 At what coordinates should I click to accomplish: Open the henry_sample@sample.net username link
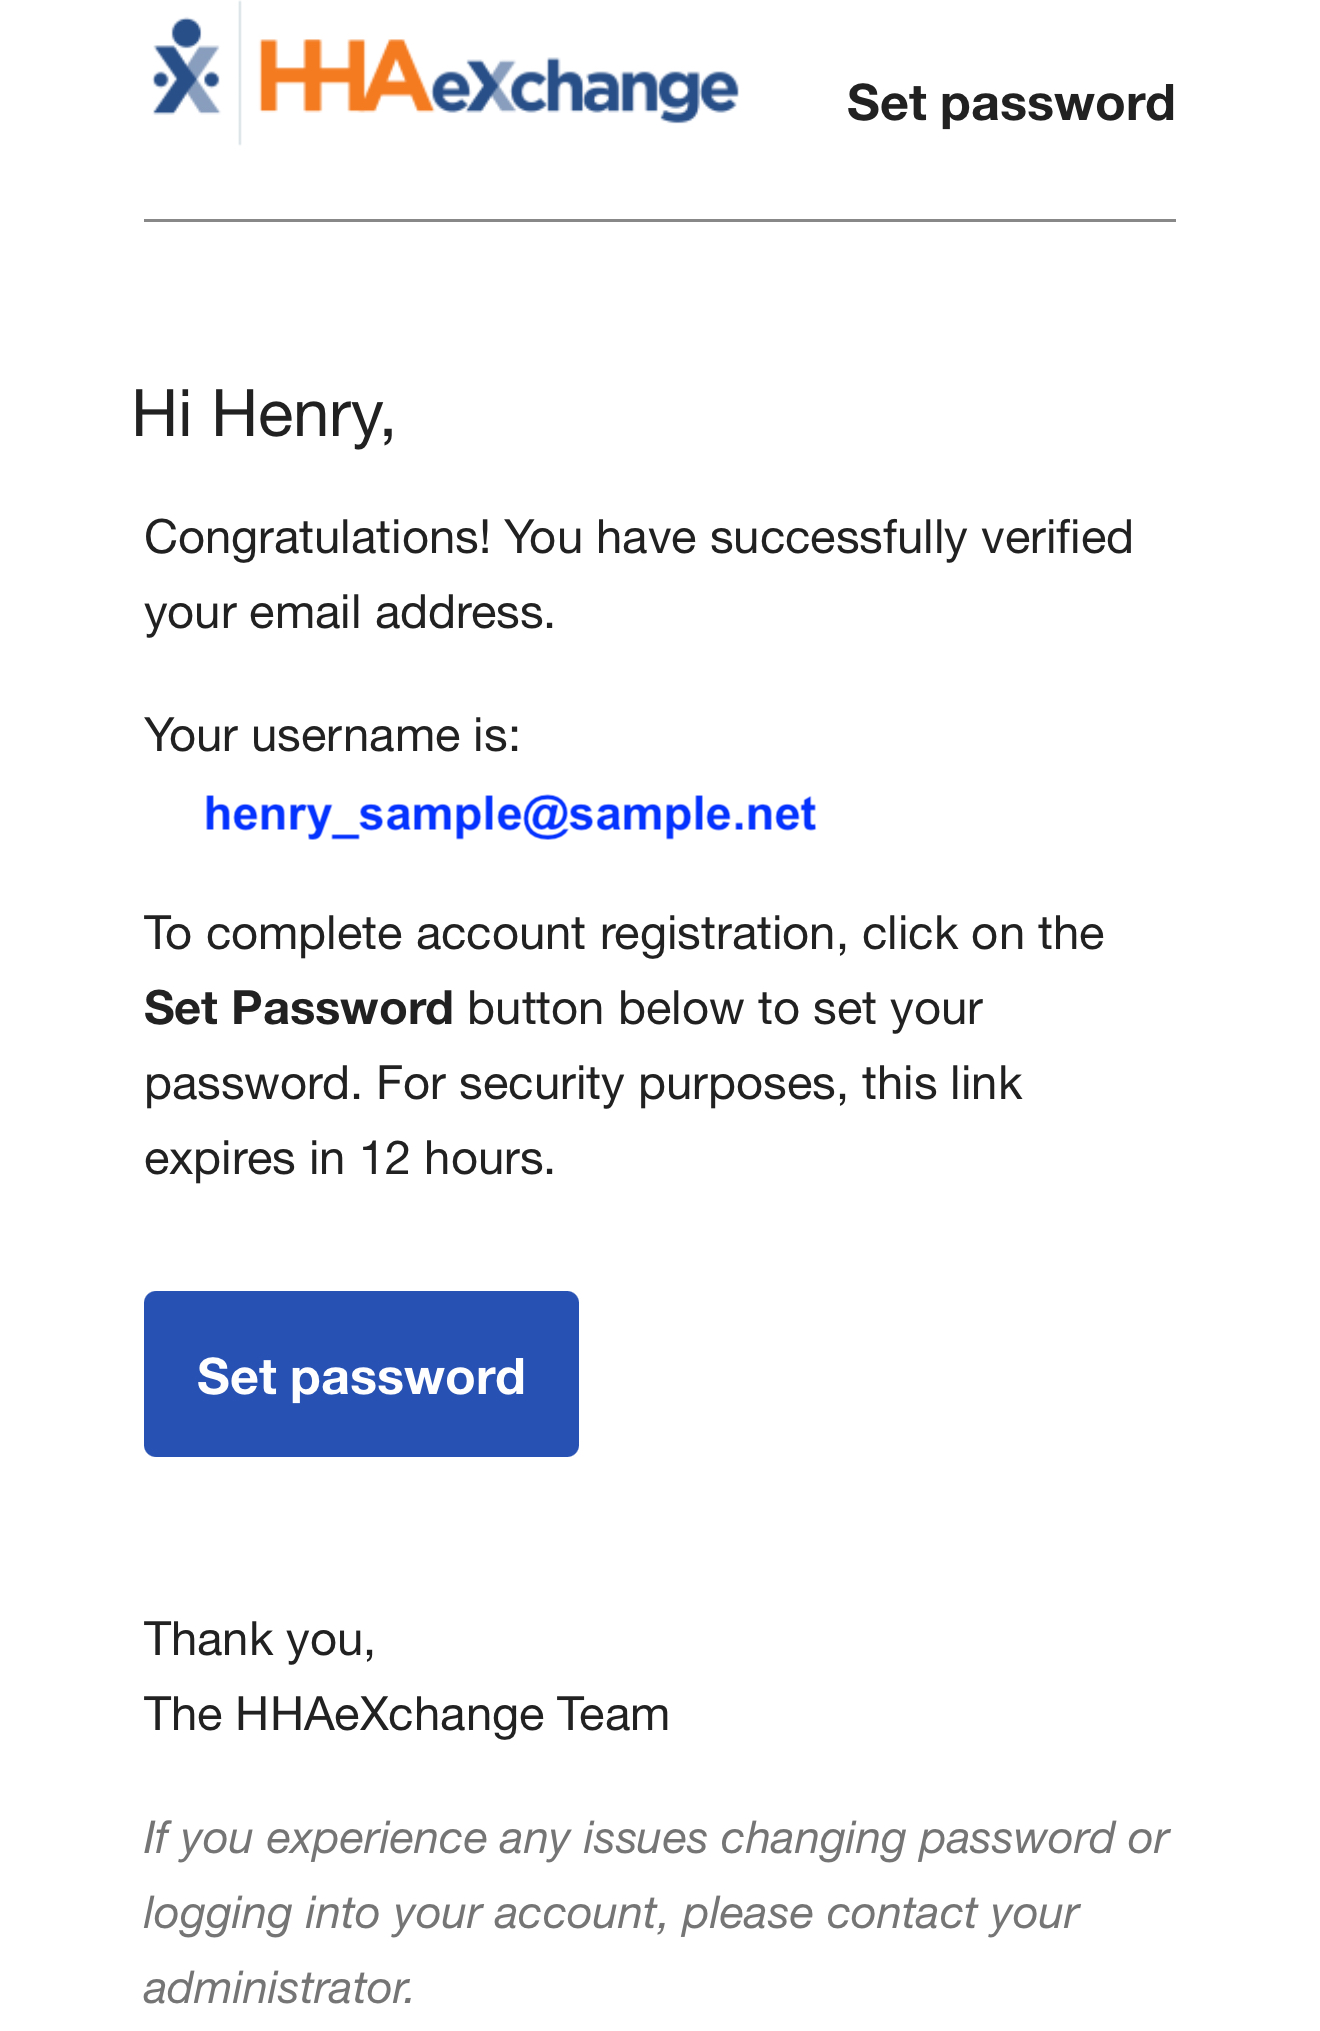click(x=510, y=814)
